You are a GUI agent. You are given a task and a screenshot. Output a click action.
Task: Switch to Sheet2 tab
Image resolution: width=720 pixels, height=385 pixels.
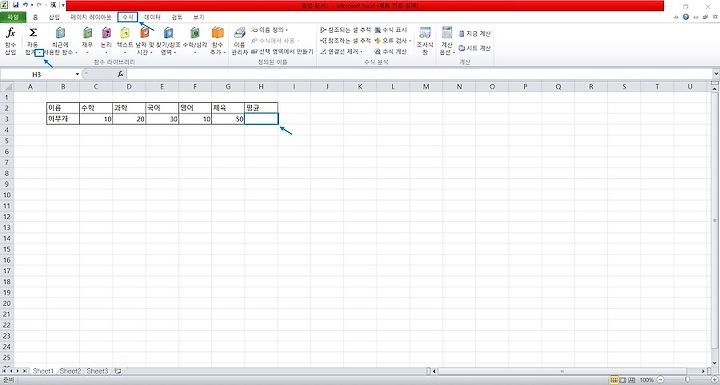pyautogui.click(x=70, y=371)
